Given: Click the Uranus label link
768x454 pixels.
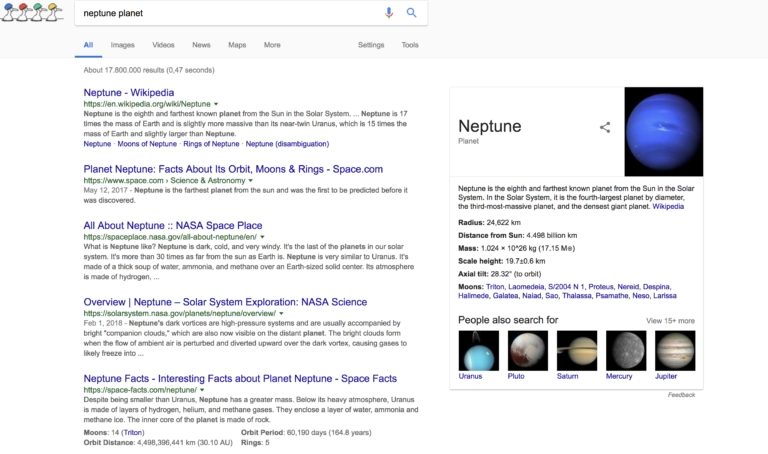Looking at the screenshot, I should click(470, 376).
